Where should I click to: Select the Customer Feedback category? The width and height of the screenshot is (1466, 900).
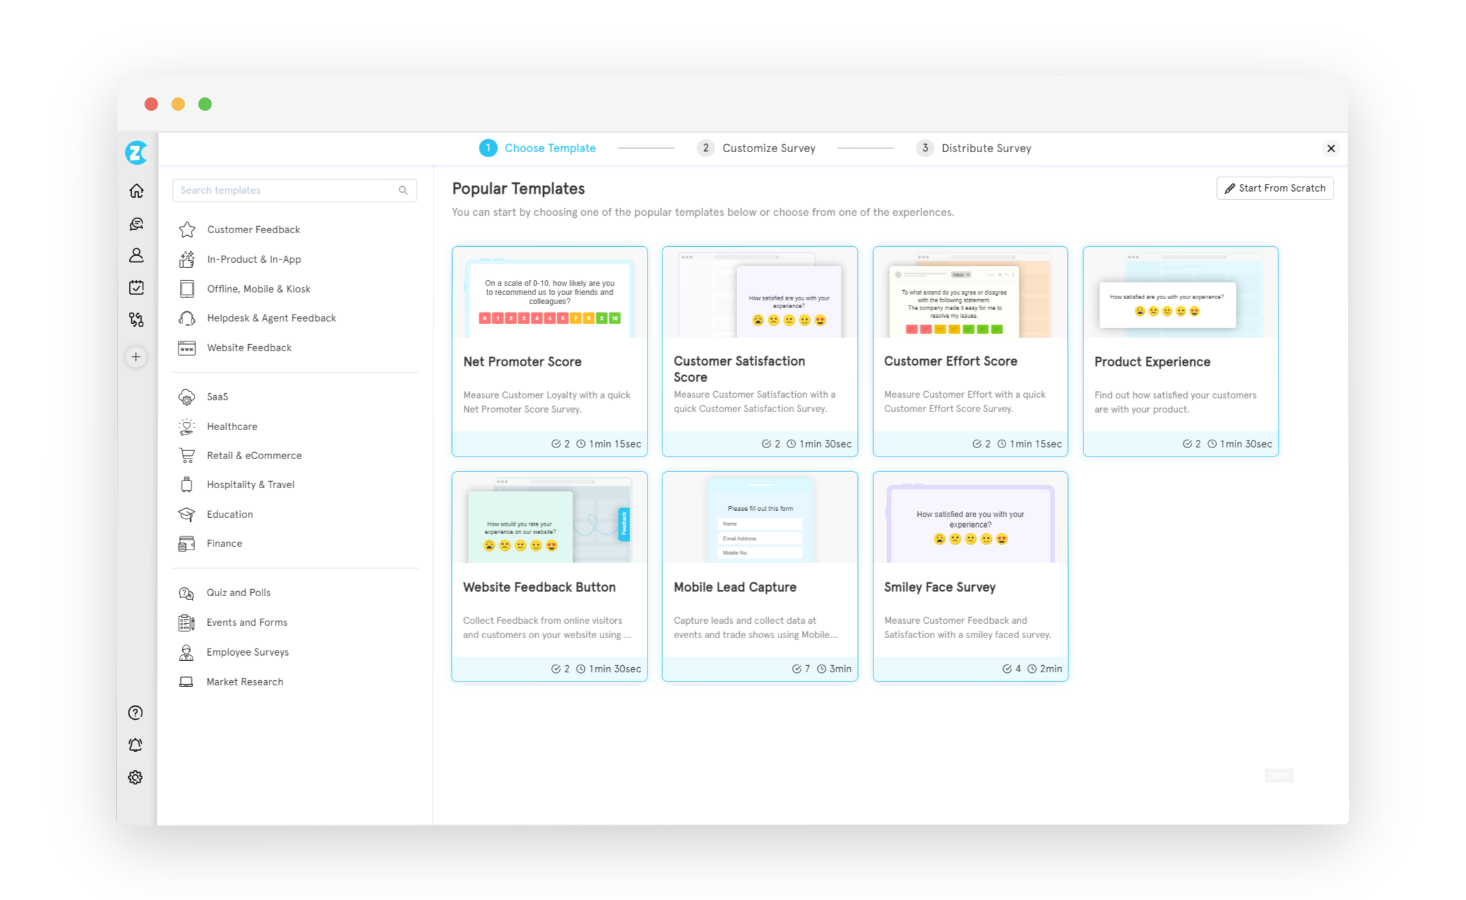tap(253, 229)
